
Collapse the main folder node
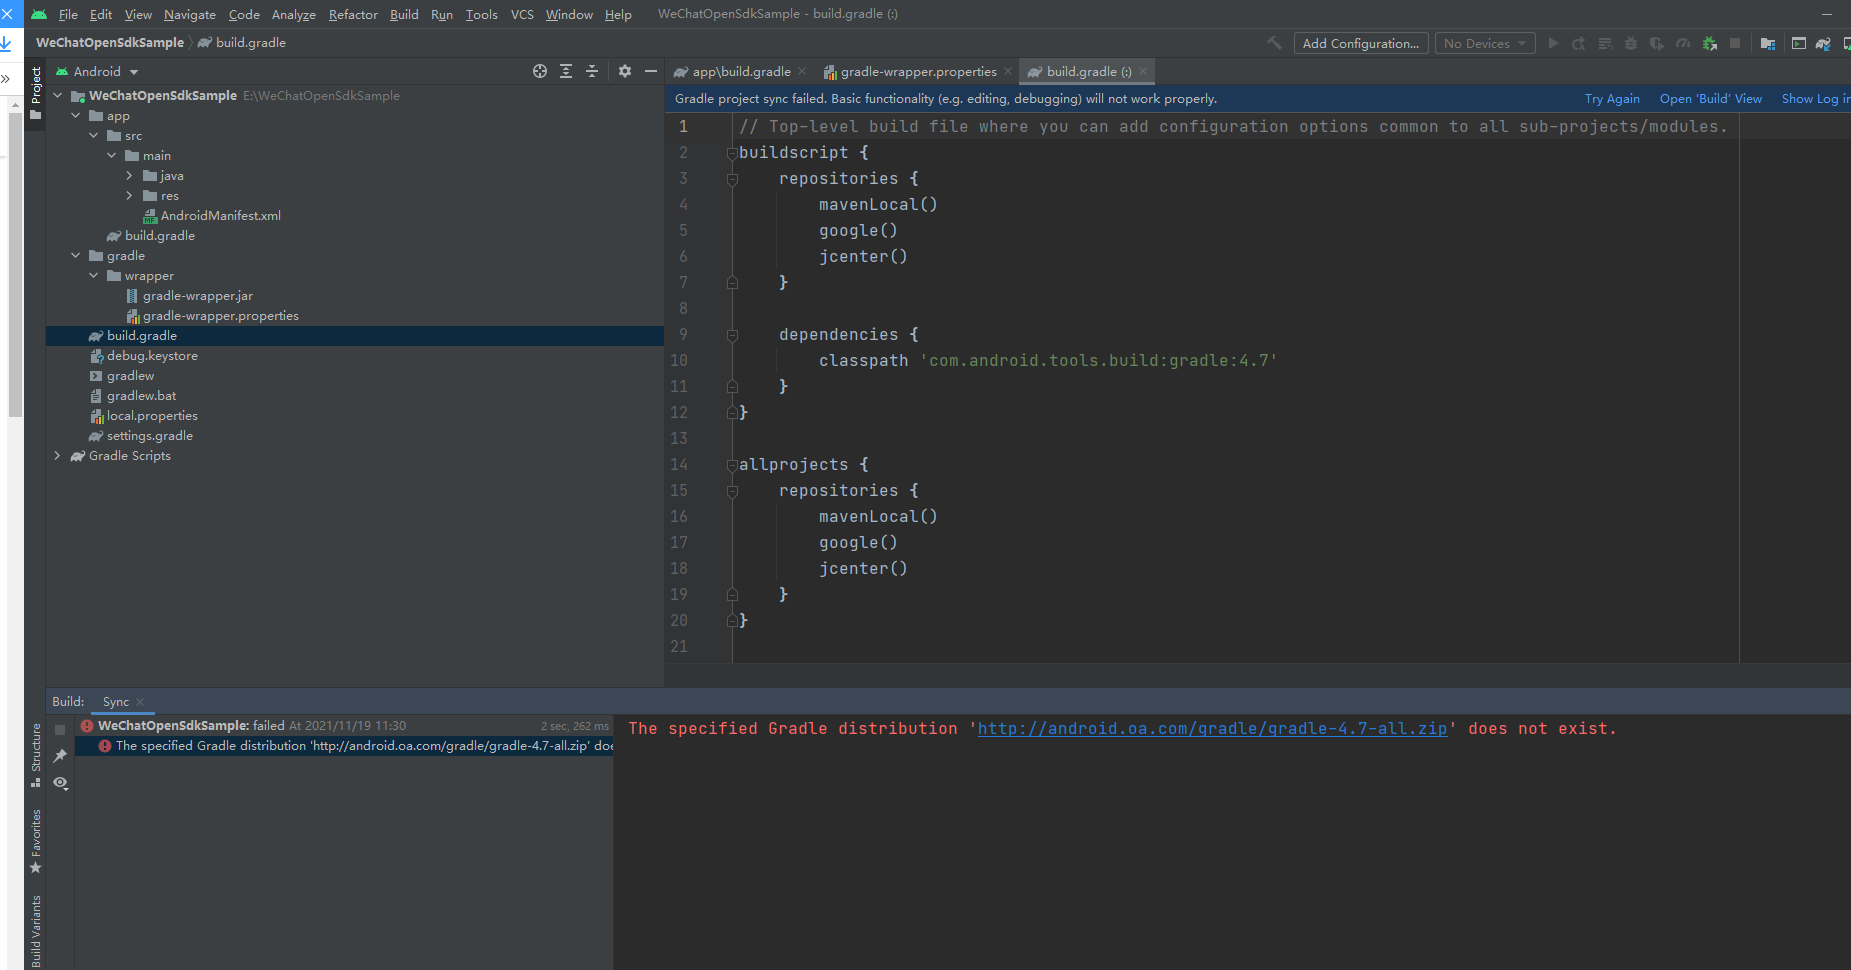tap(111, 156)
